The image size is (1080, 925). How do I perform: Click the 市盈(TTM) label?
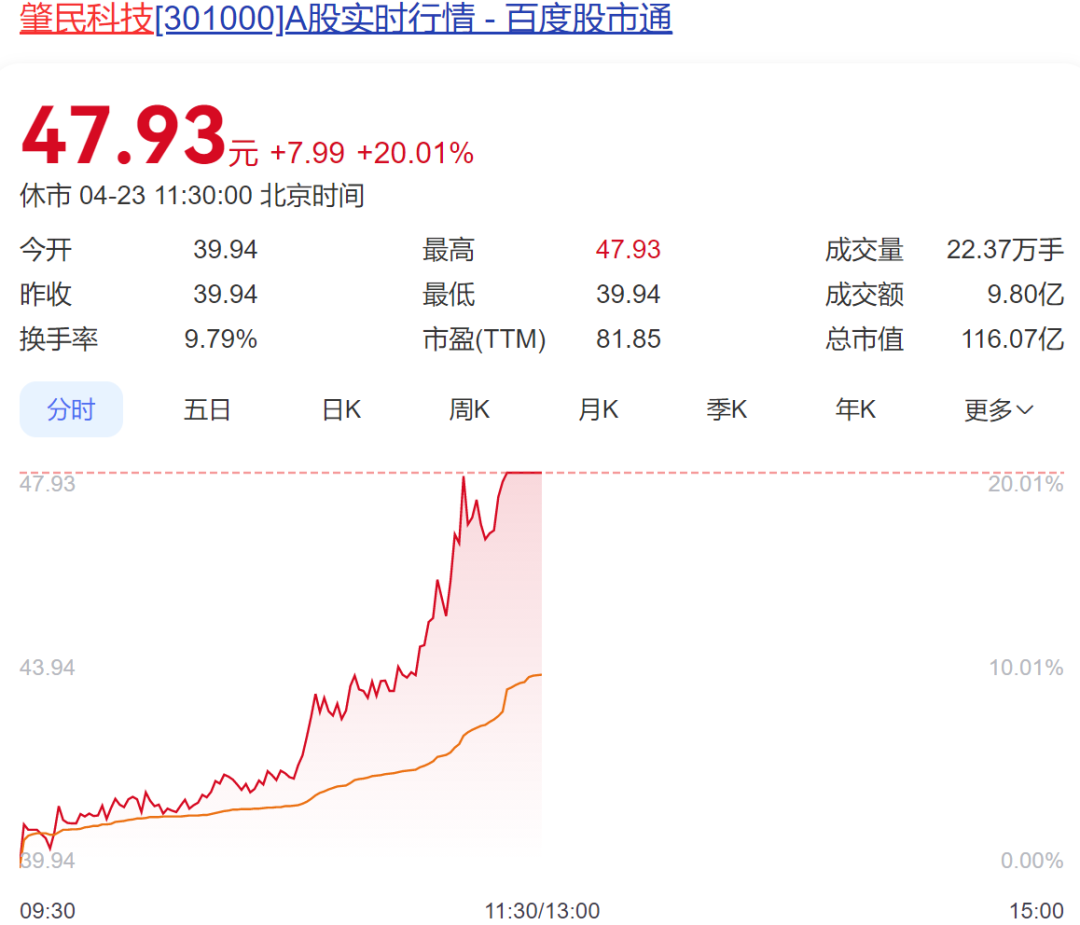click(484, 339)
